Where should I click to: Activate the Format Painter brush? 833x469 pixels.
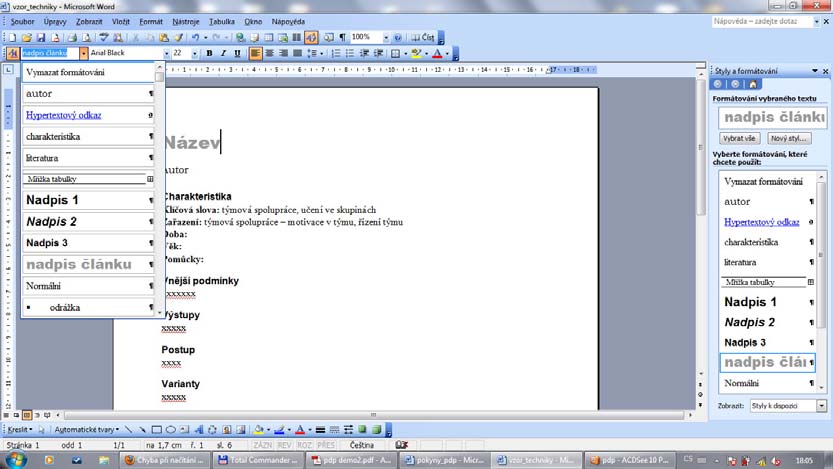click(x=178, y=37)
